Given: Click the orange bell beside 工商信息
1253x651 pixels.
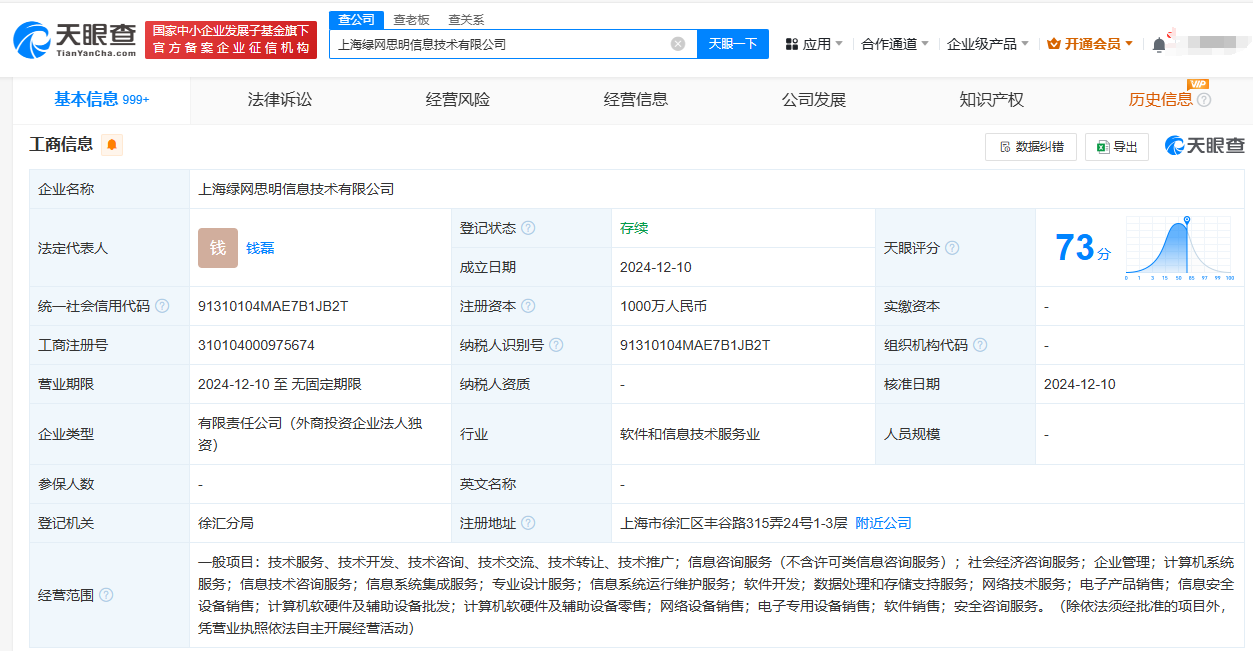Looking at the screenshot, I should pyautogui.click(x=112, y=145).
